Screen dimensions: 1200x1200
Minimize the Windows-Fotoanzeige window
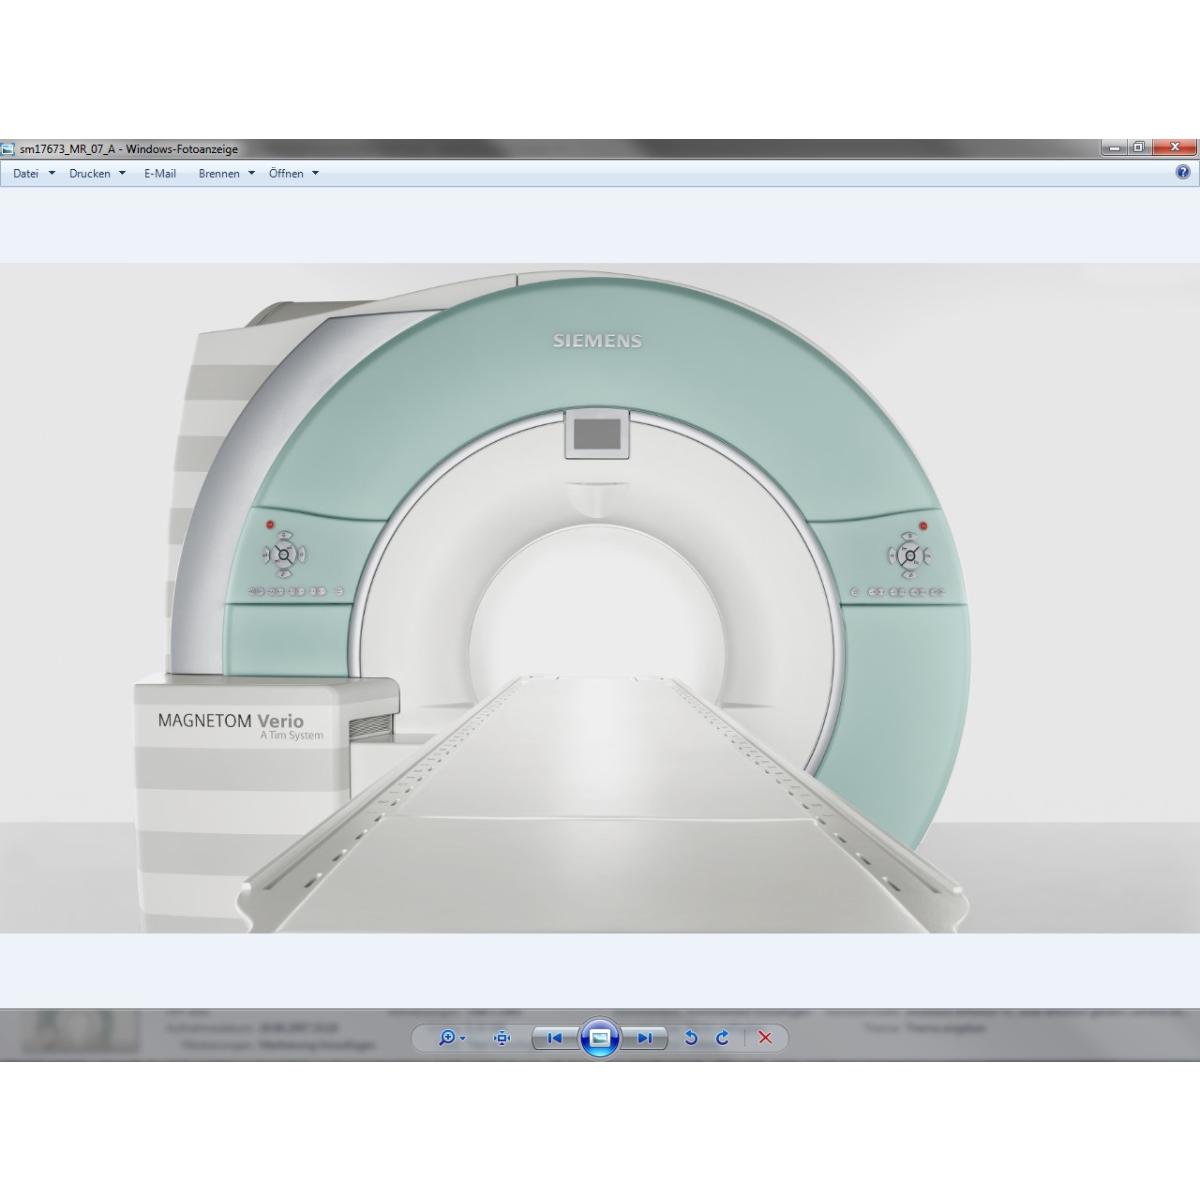tap(1115, 148)
